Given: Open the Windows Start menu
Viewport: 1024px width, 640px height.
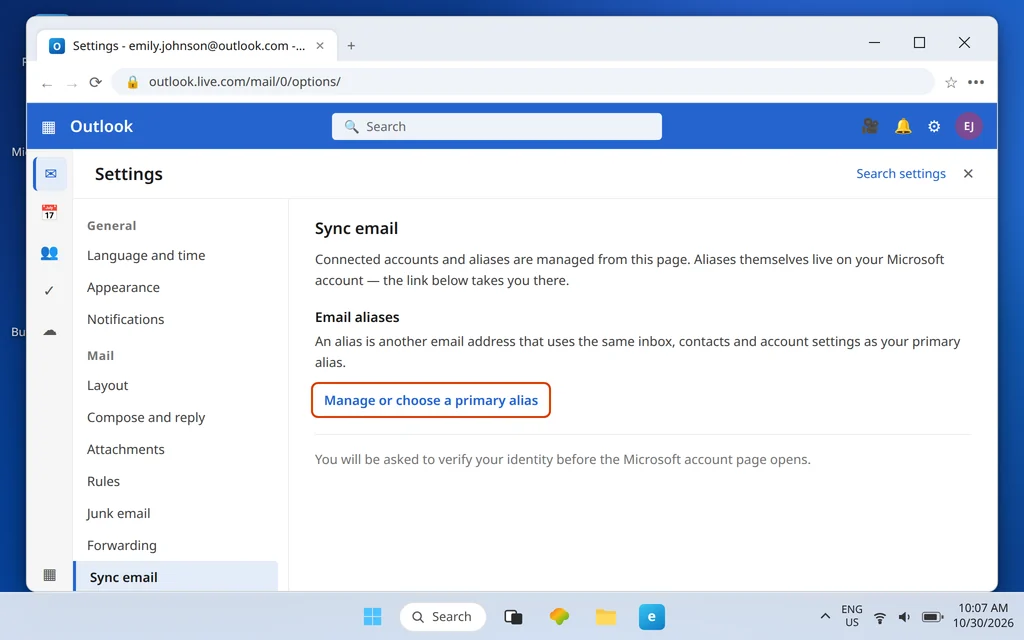Looking at the screenshot, I should [372, 616].
